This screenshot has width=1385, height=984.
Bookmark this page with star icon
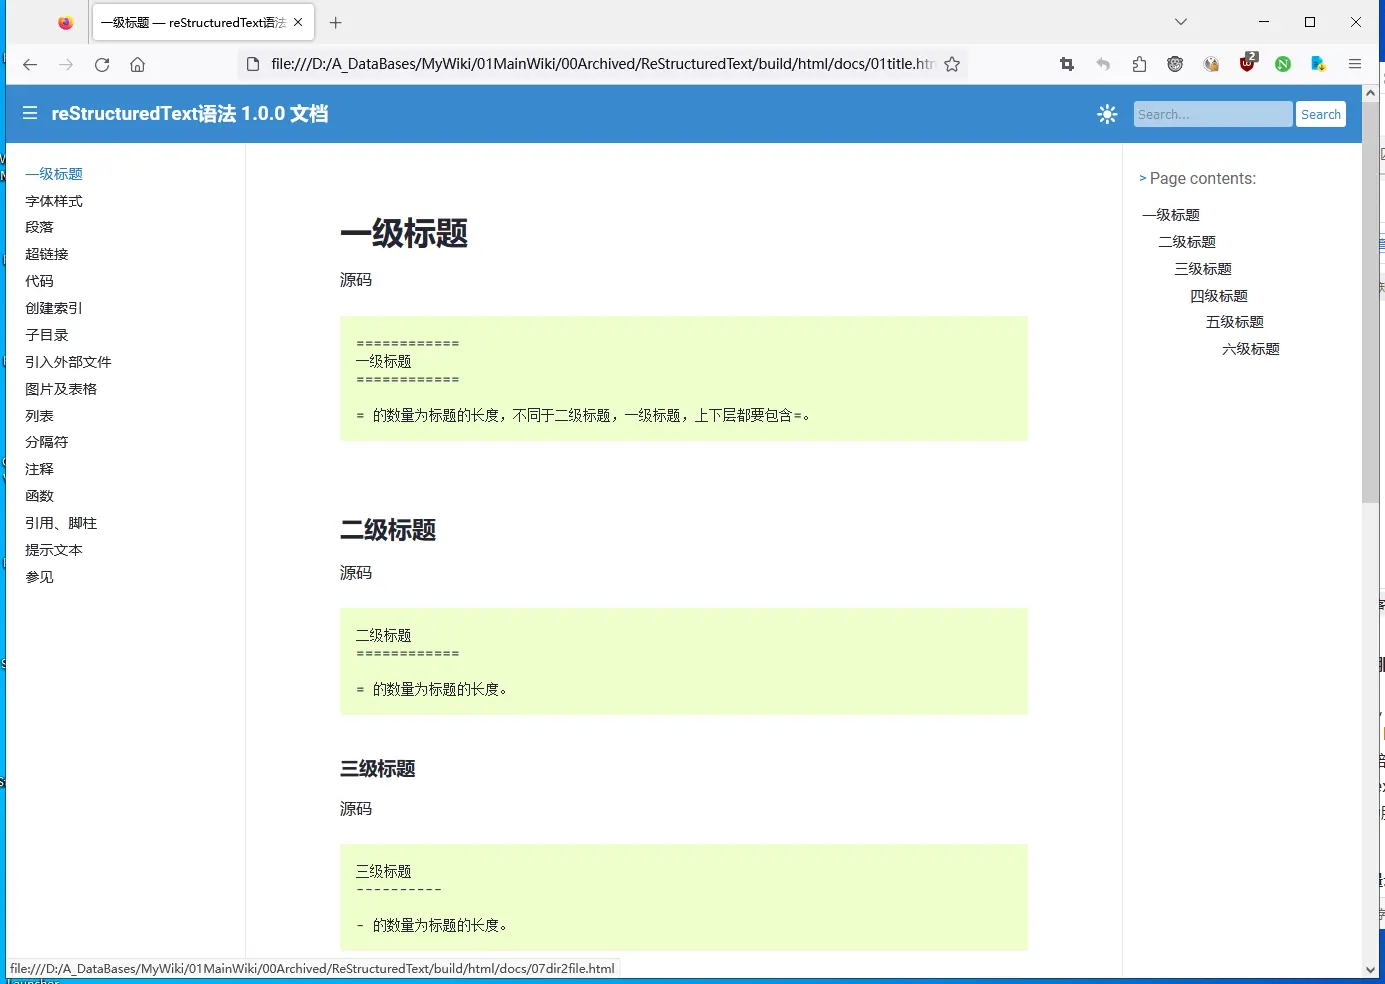point(952,64)
